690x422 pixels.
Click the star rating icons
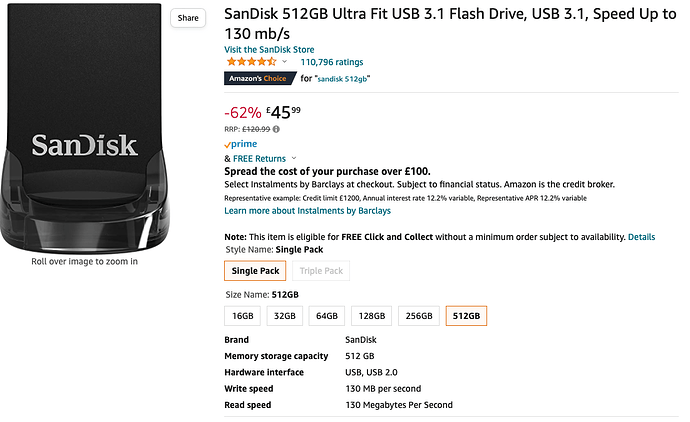tap(250, 62)
